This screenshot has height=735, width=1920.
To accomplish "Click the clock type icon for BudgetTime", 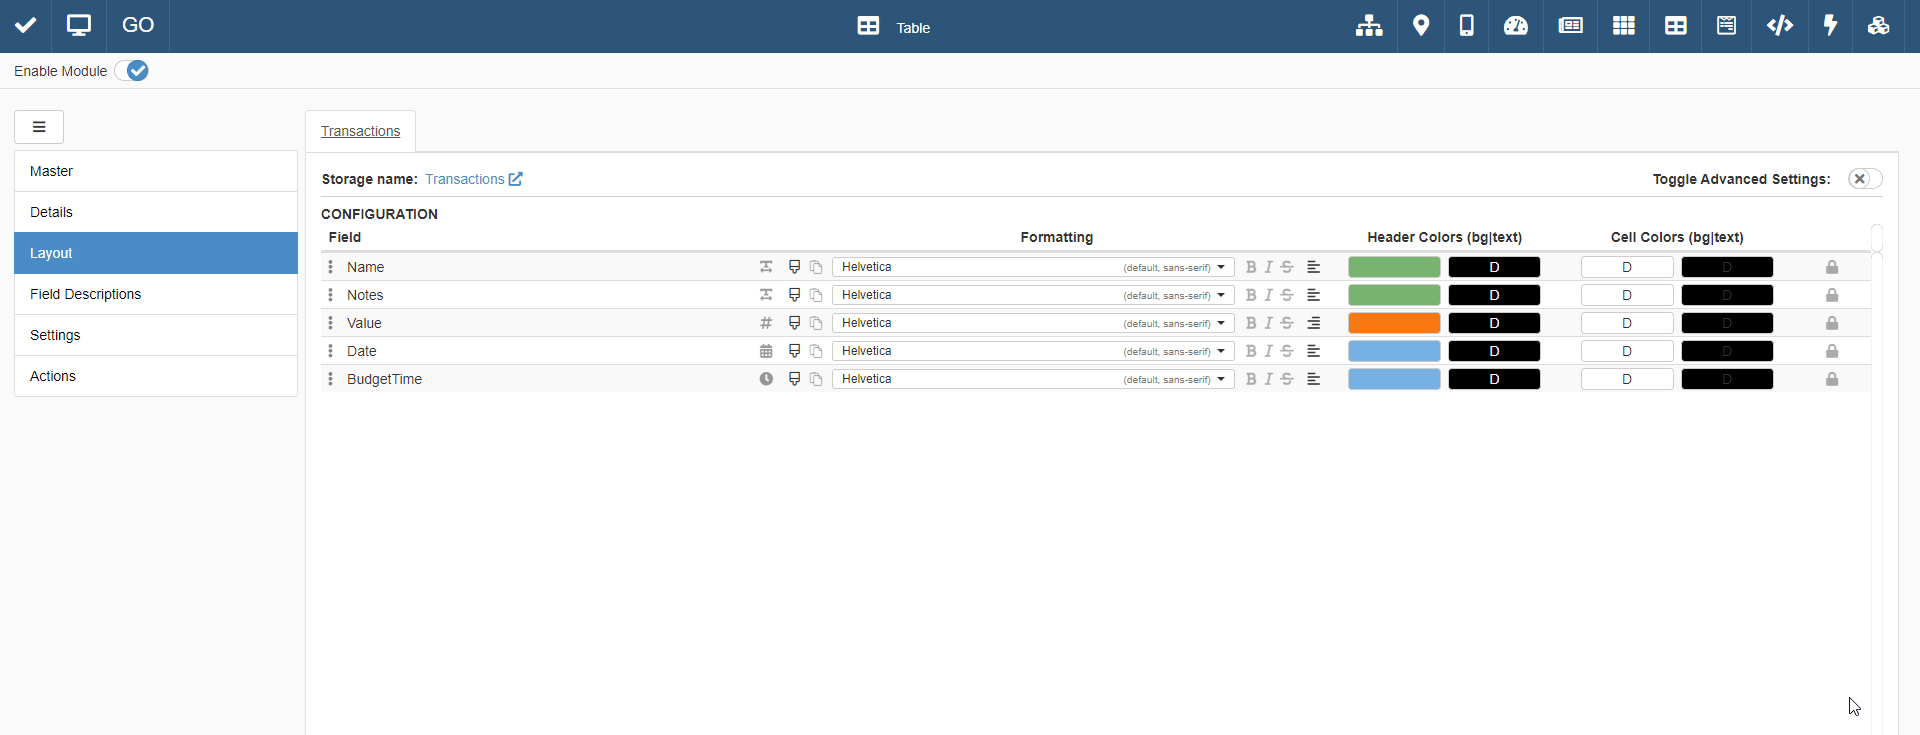I will tap(766, 379).
